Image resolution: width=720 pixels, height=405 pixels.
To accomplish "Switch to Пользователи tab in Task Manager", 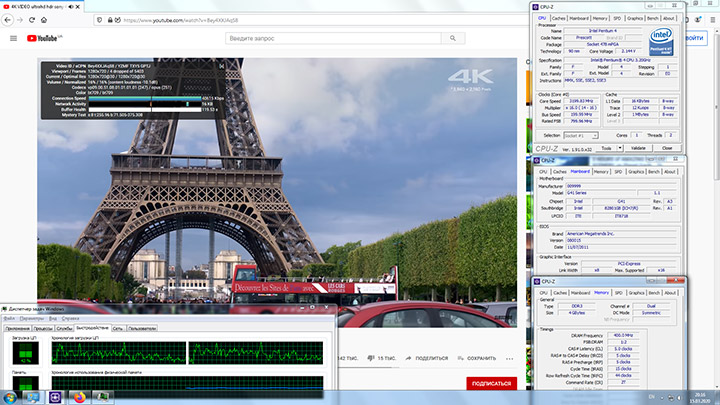I will [142, 328].
